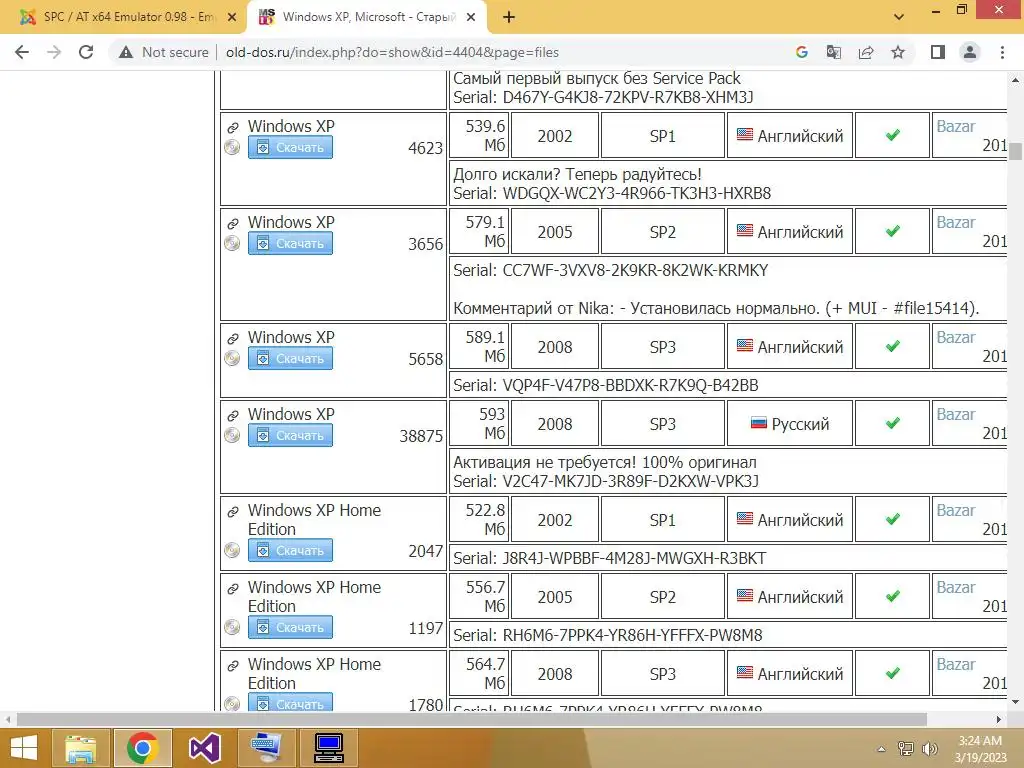
Task: Open the Chrome profile menu
Action: point(970,52)
